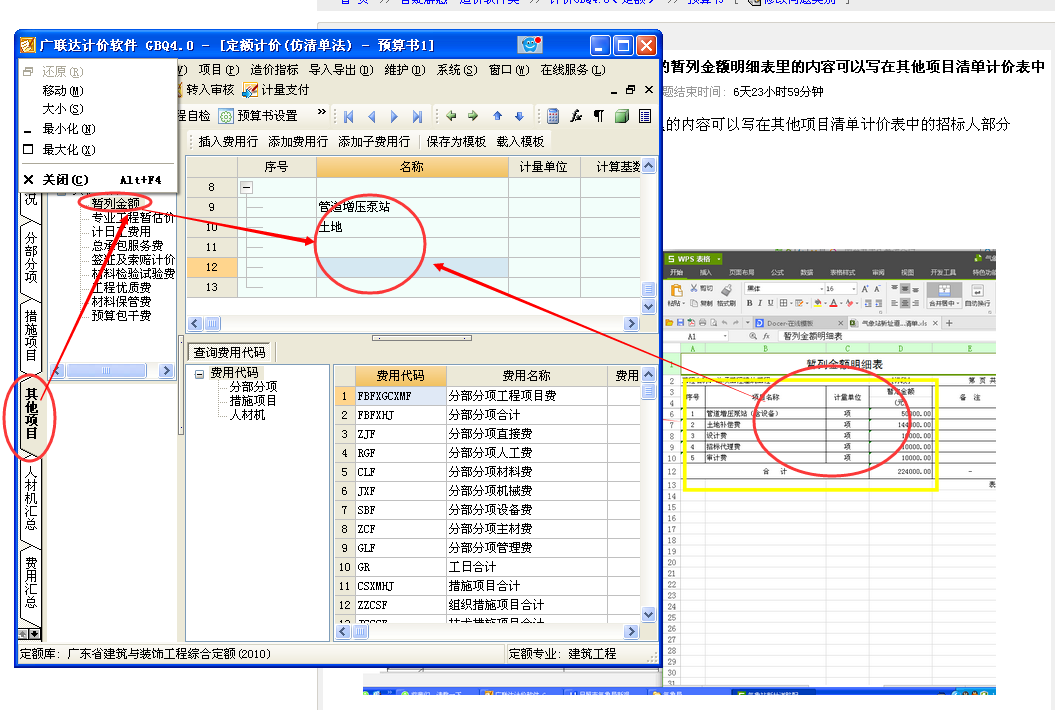
Task: Open the borders dropdown in WPS ribbon
Action: coord(791,303)
